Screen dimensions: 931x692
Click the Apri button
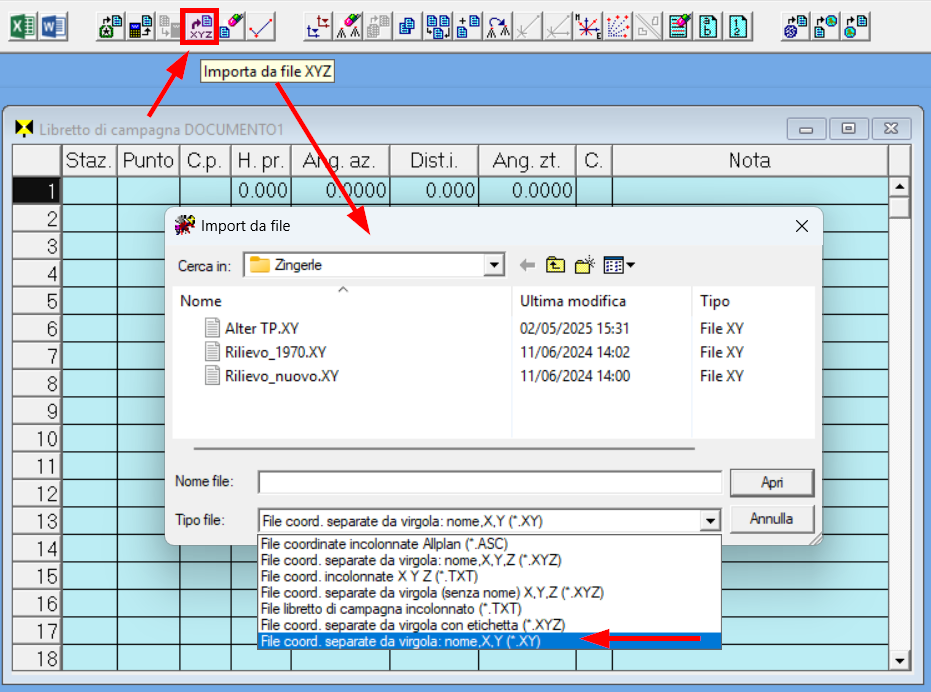[772, 482]
